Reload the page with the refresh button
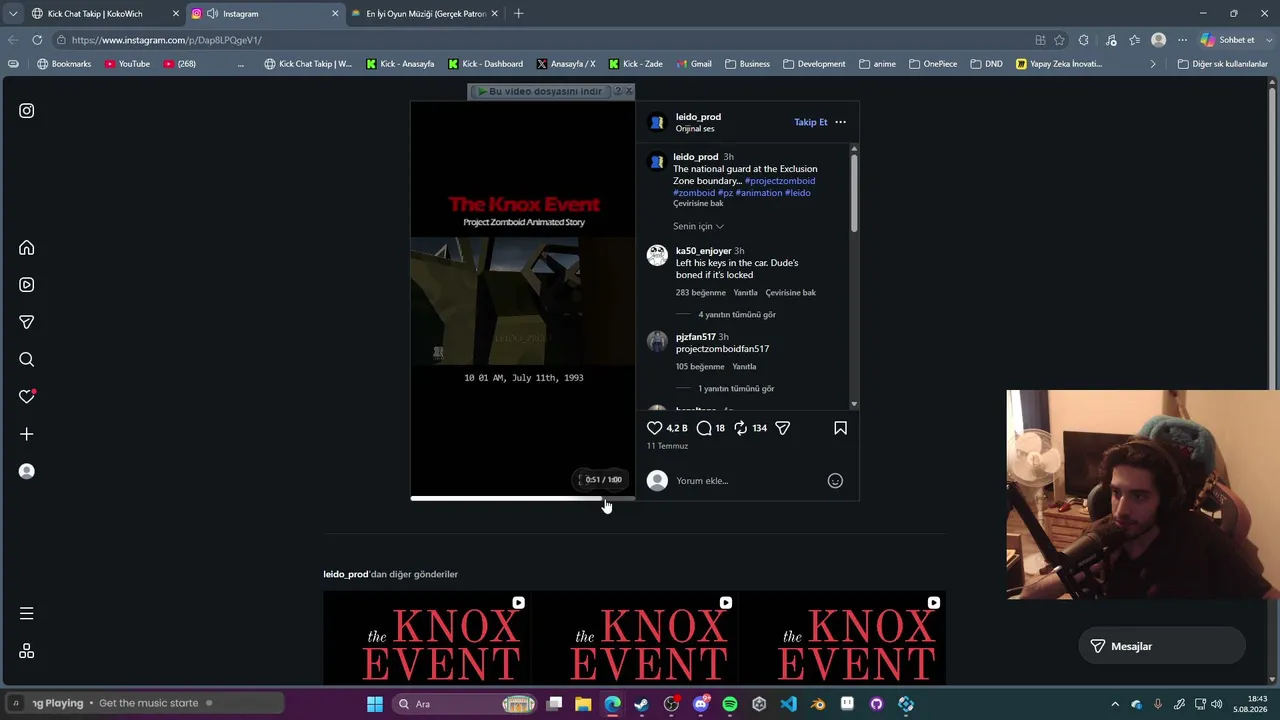 coord(37,40)
